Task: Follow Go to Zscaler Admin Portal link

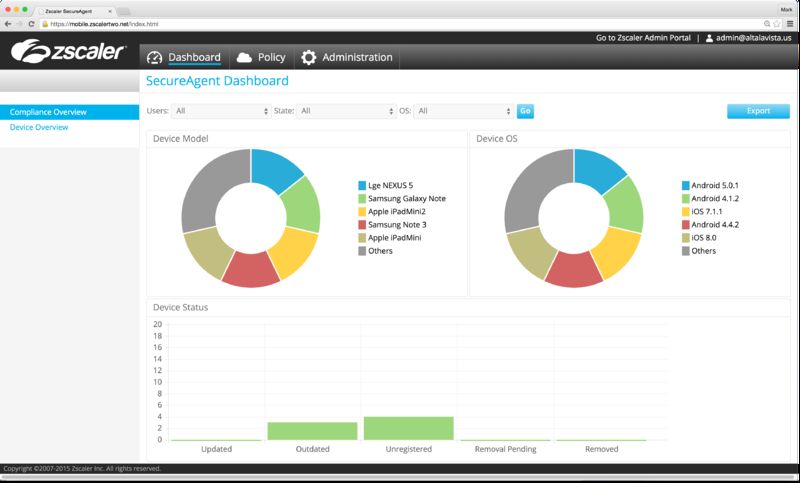Action: tap(643, 38)
